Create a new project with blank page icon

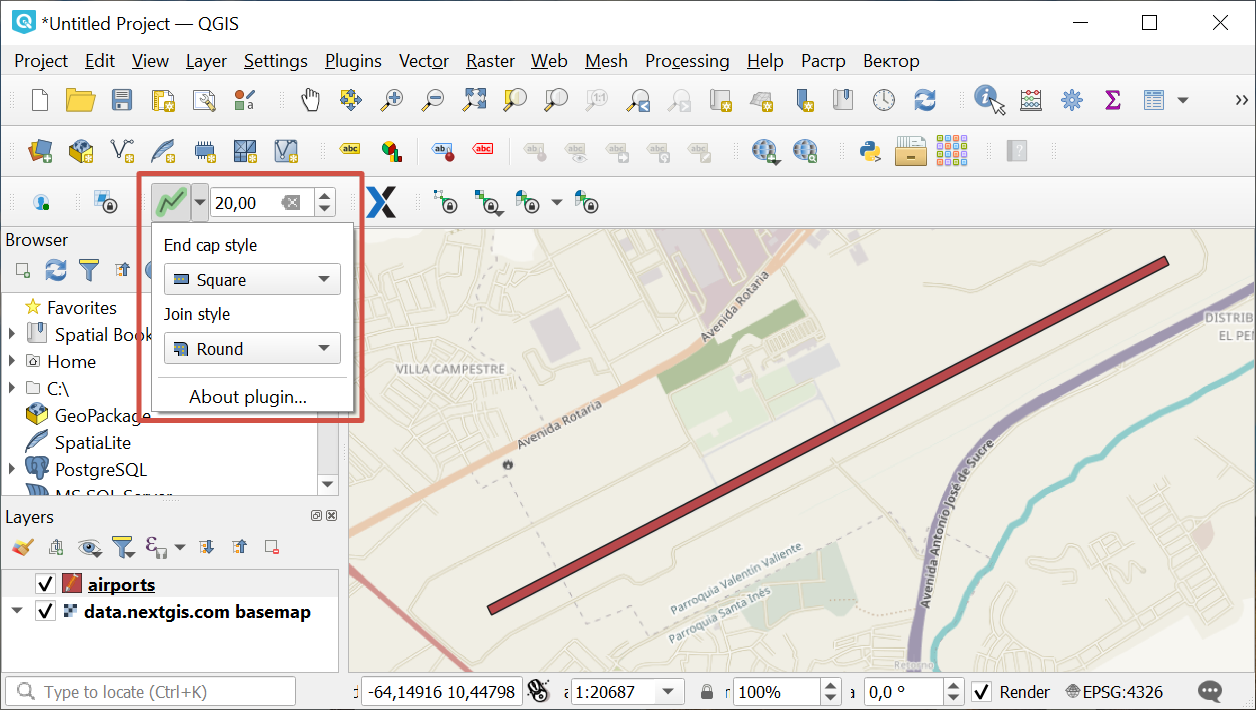40,99
